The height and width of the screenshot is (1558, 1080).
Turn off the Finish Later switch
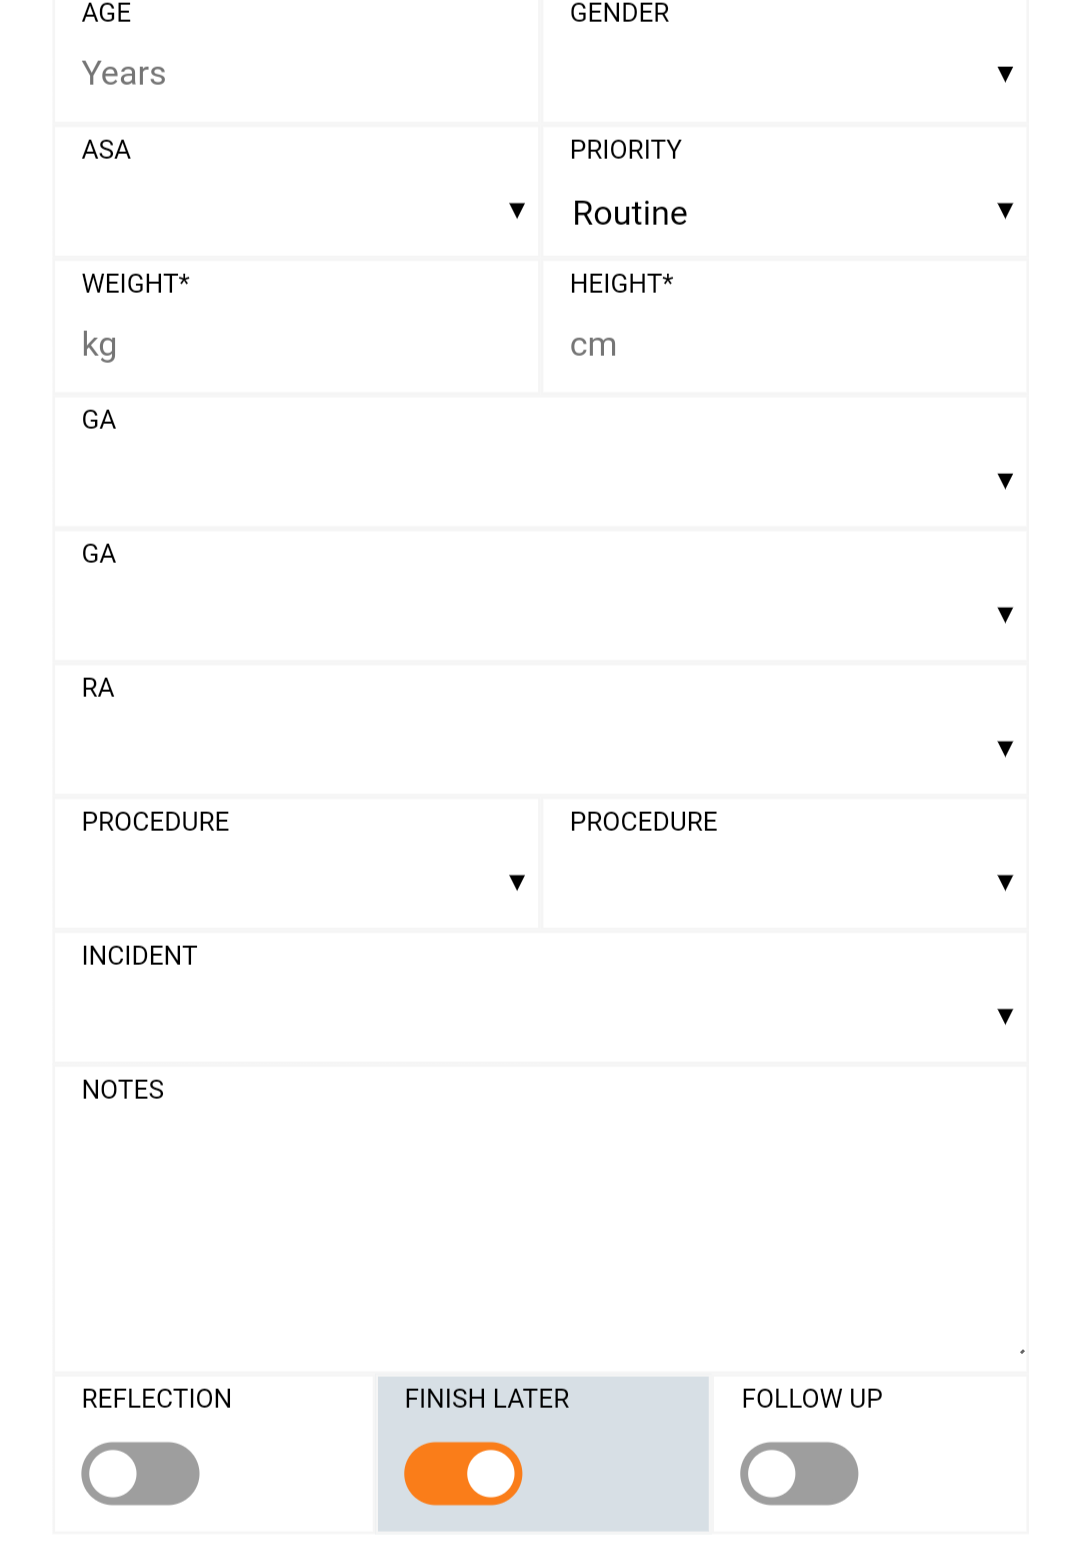tap(463, 1473)
